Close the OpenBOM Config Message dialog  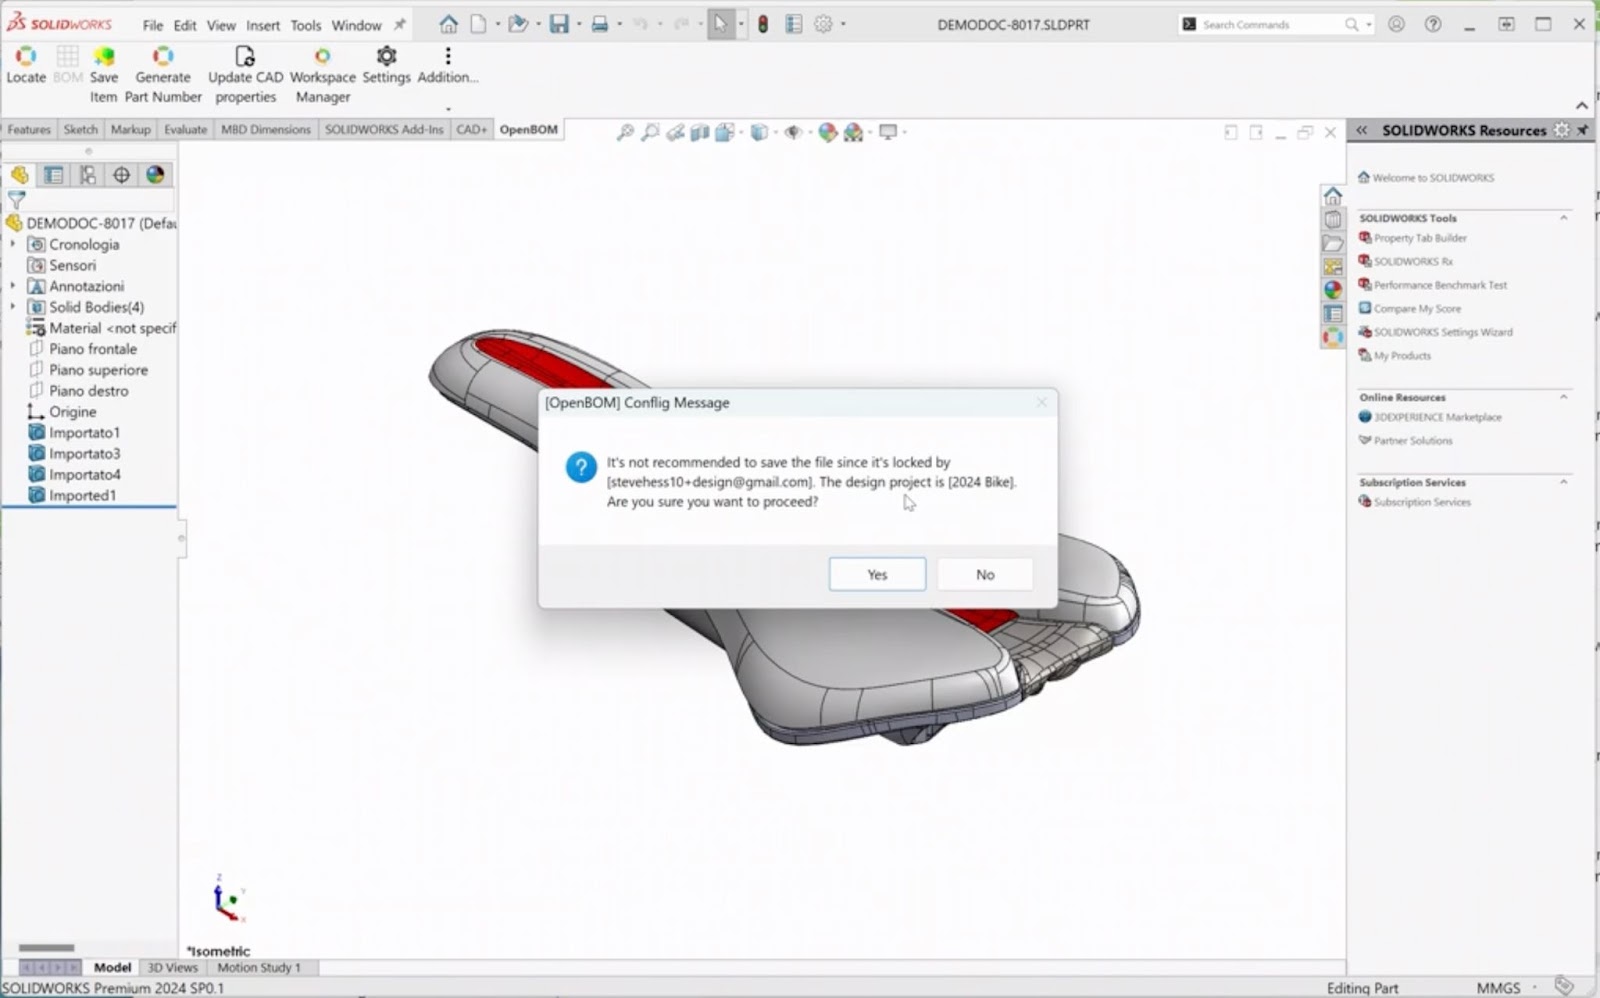[1041, 402]
